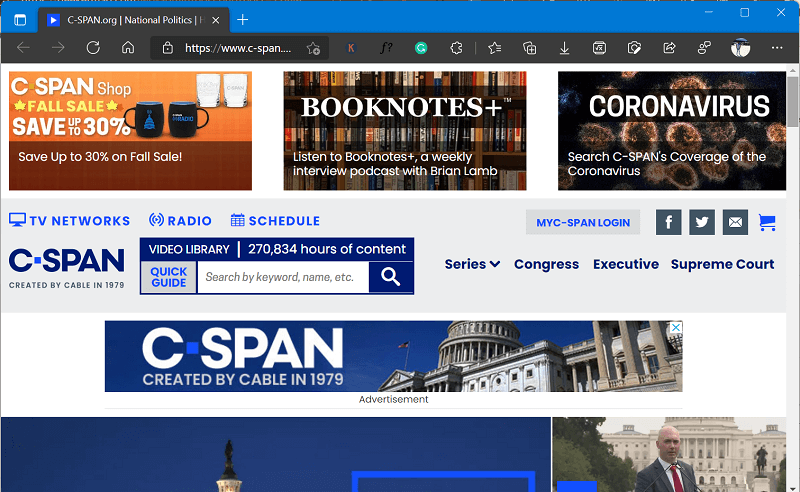Screen dimensions: 800x492
Task: Click the browser forward arrow
Action: (58, 48)
